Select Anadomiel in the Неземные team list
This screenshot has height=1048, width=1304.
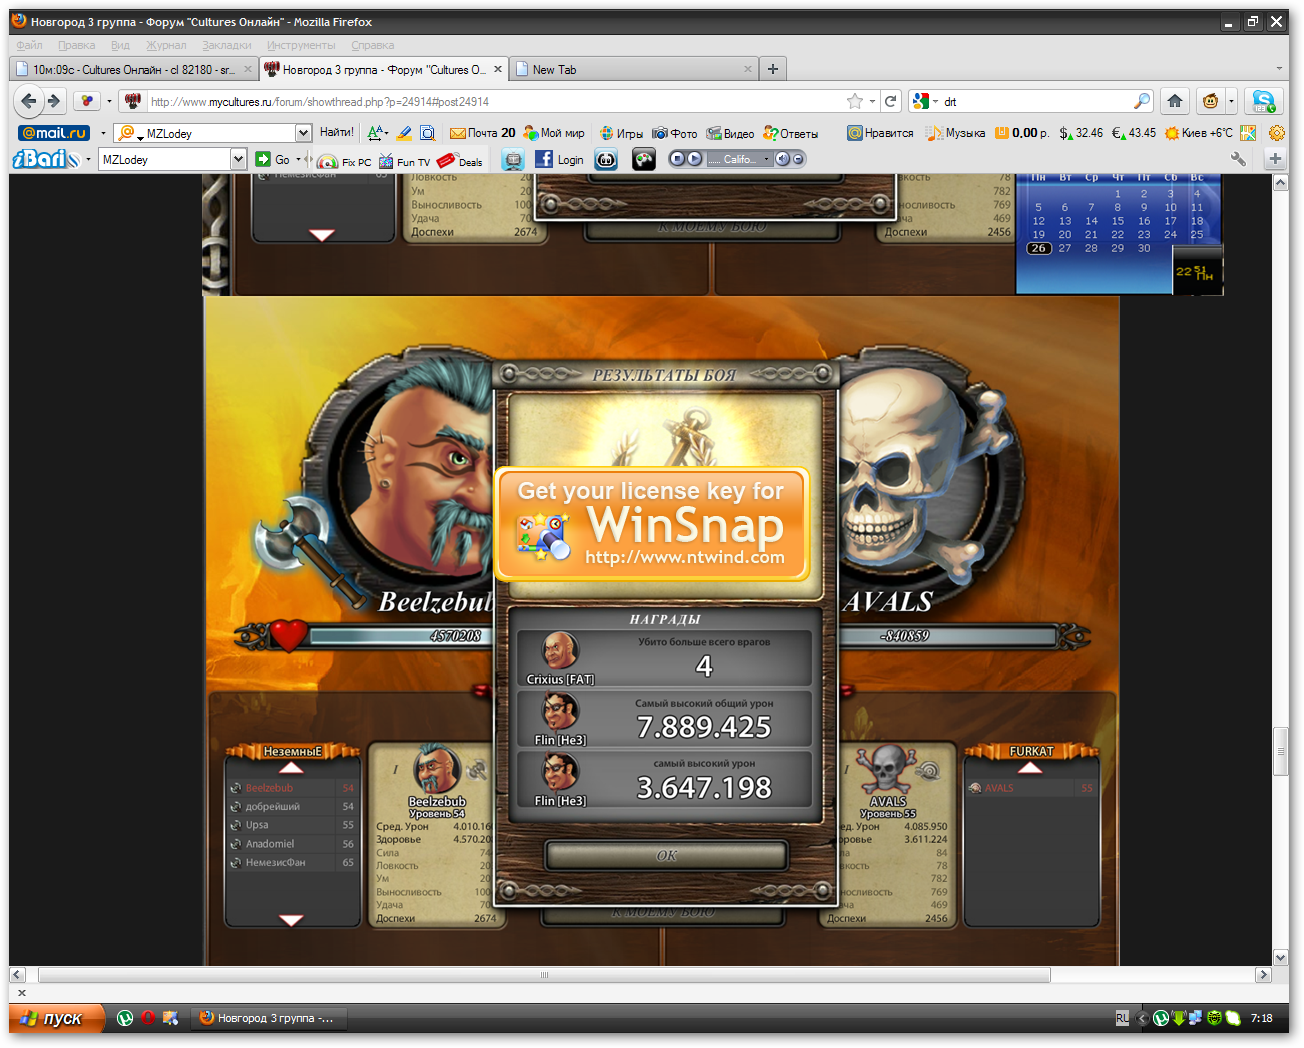292,844
